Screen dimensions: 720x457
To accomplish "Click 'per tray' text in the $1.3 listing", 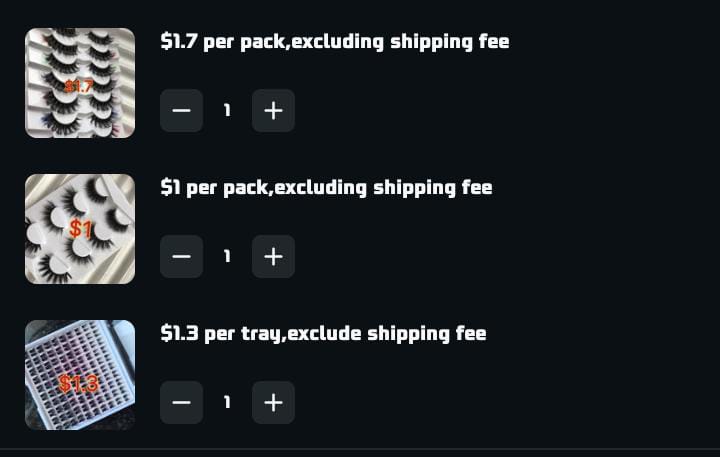I will [244, 334].
